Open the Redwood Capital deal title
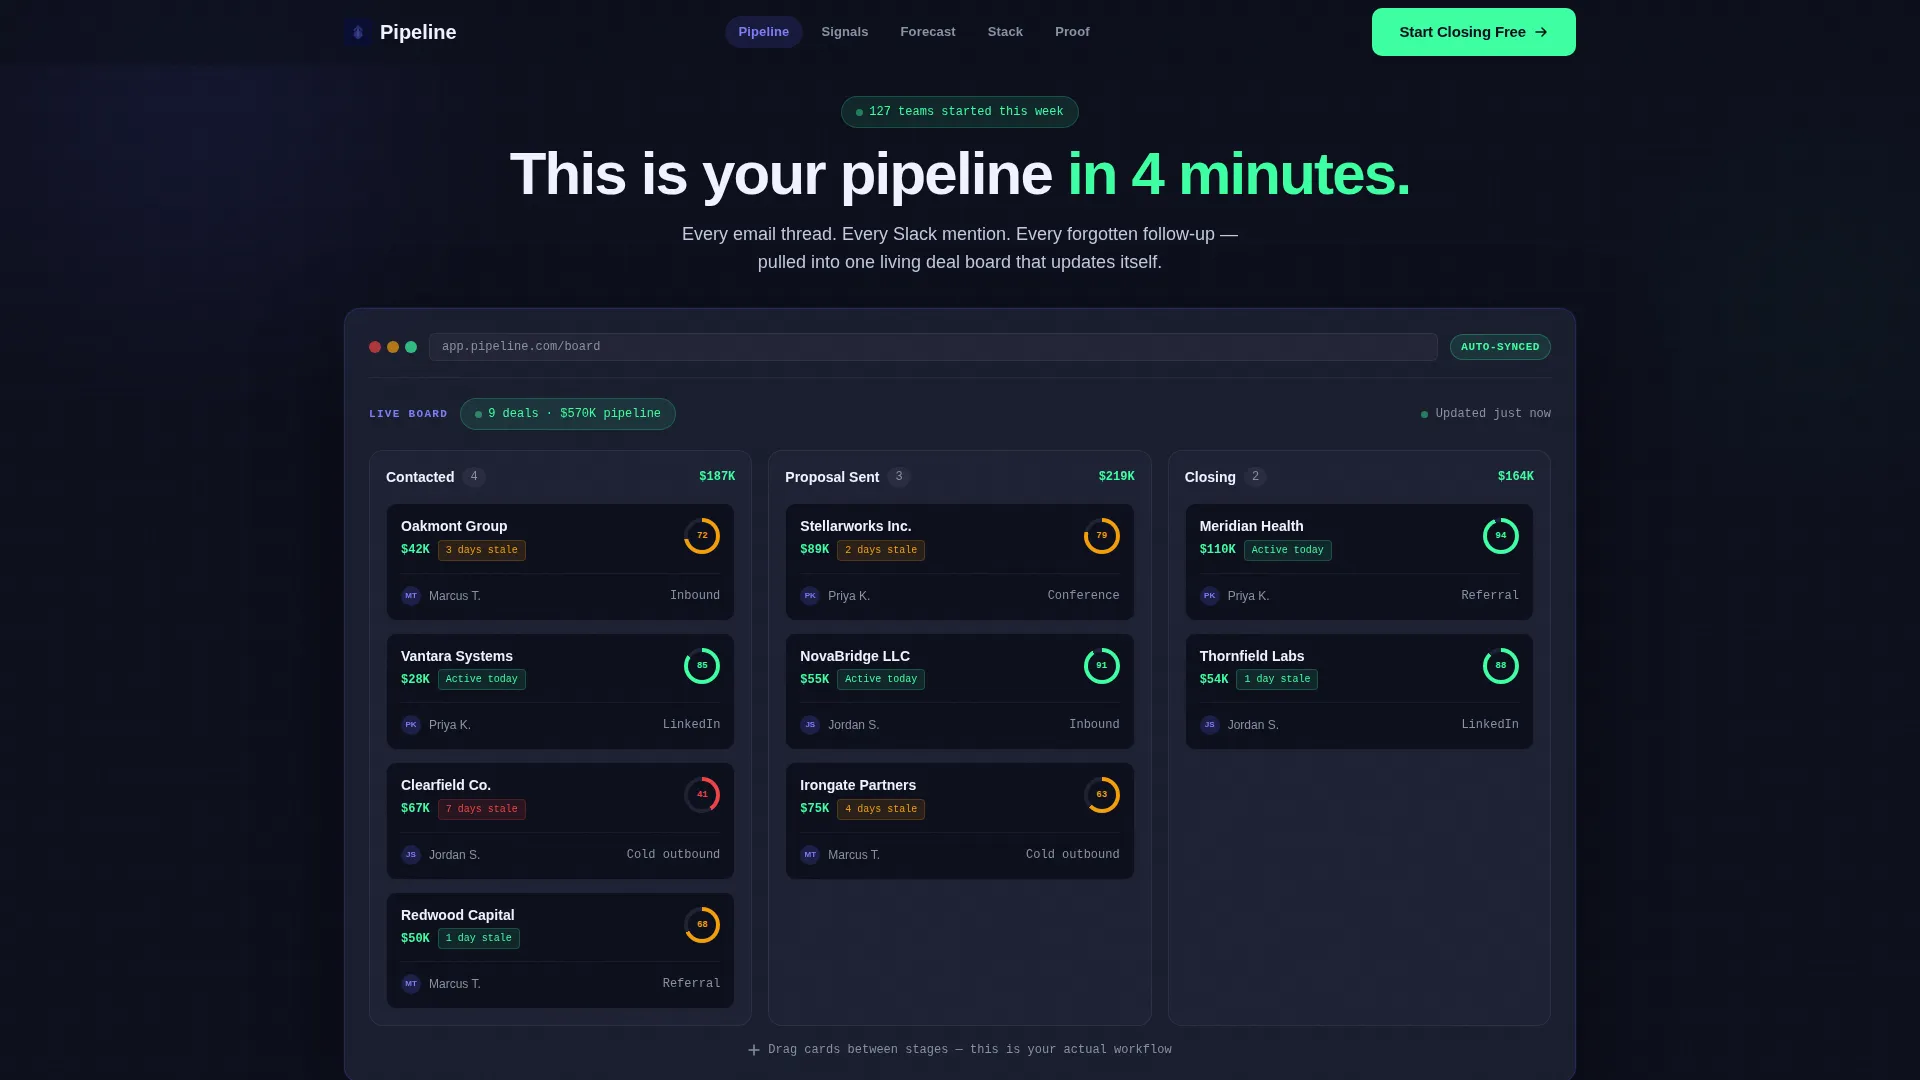This screenshot has height=1080, width=1920. tap(458, 915)
